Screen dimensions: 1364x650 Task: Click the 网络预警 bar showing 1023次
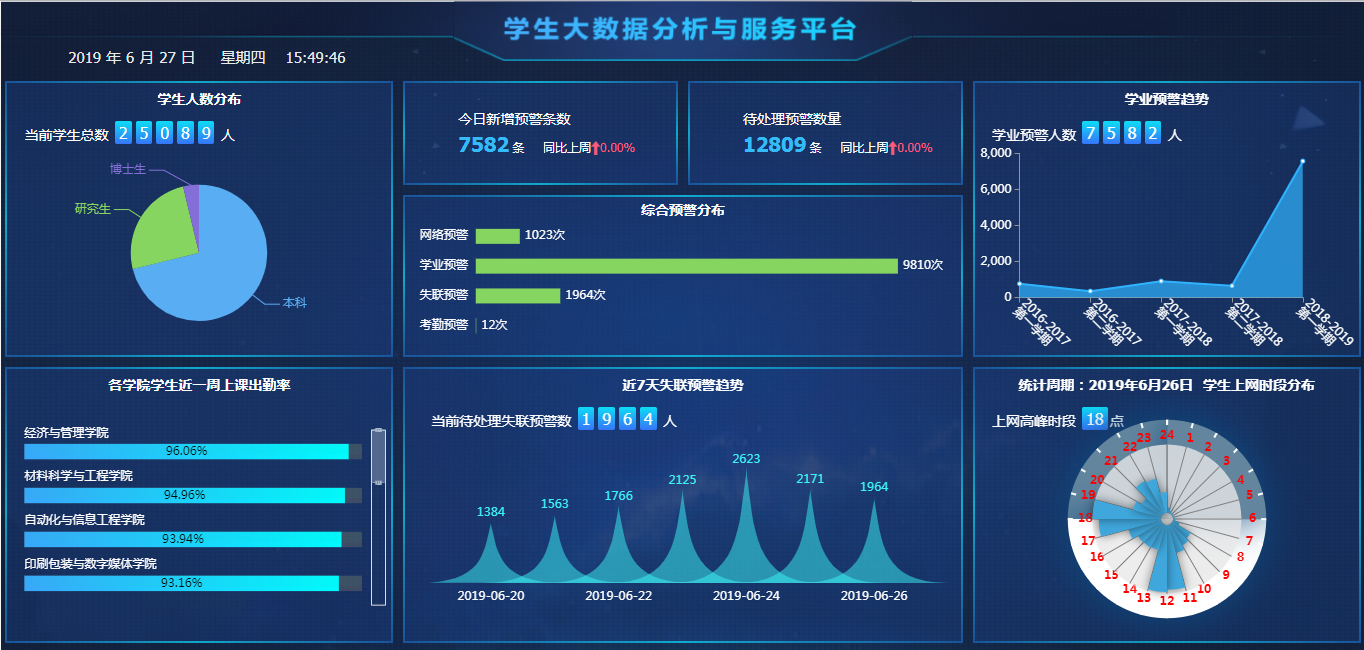tap(497, 236)
